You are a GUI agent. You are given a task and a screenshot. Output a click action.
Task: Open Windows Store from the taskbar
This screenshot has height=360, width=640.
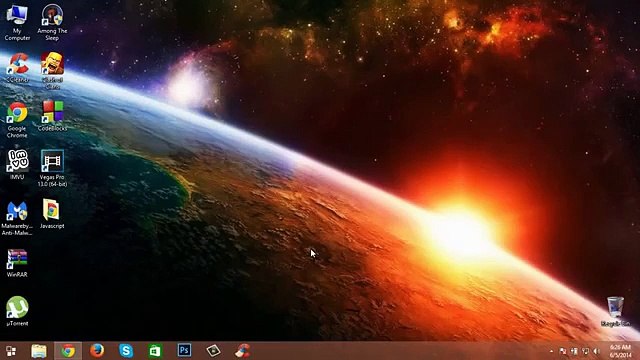(155, 351)
